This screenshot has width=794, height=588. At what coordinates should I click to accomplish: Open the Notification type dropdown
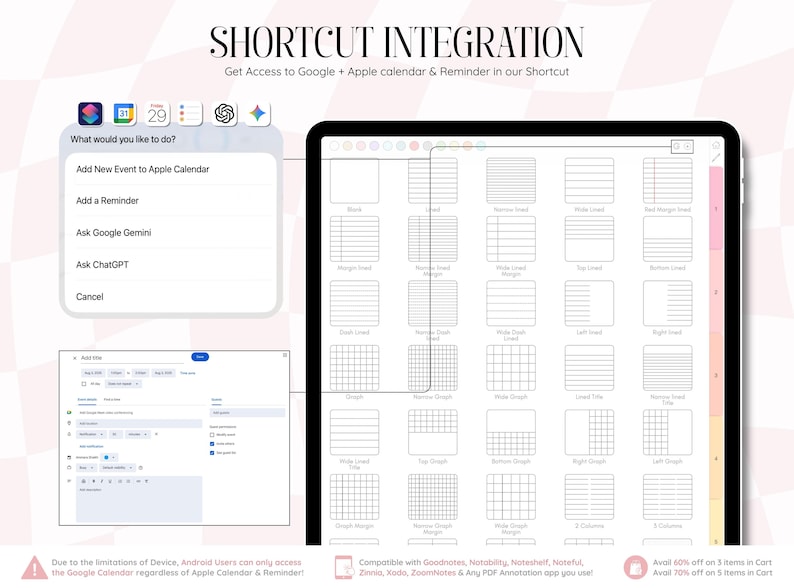pos(91,434)
